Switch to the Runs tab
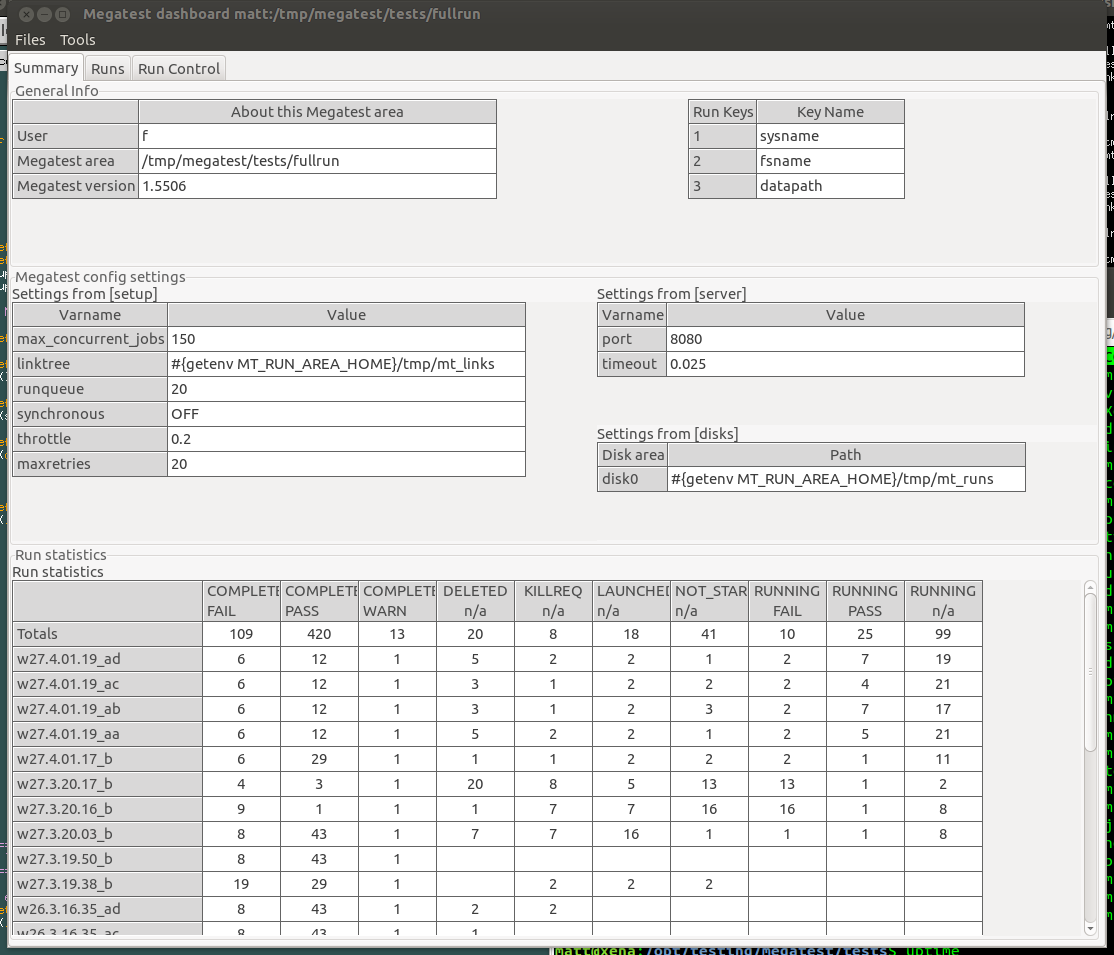 (x=108, y=68)
